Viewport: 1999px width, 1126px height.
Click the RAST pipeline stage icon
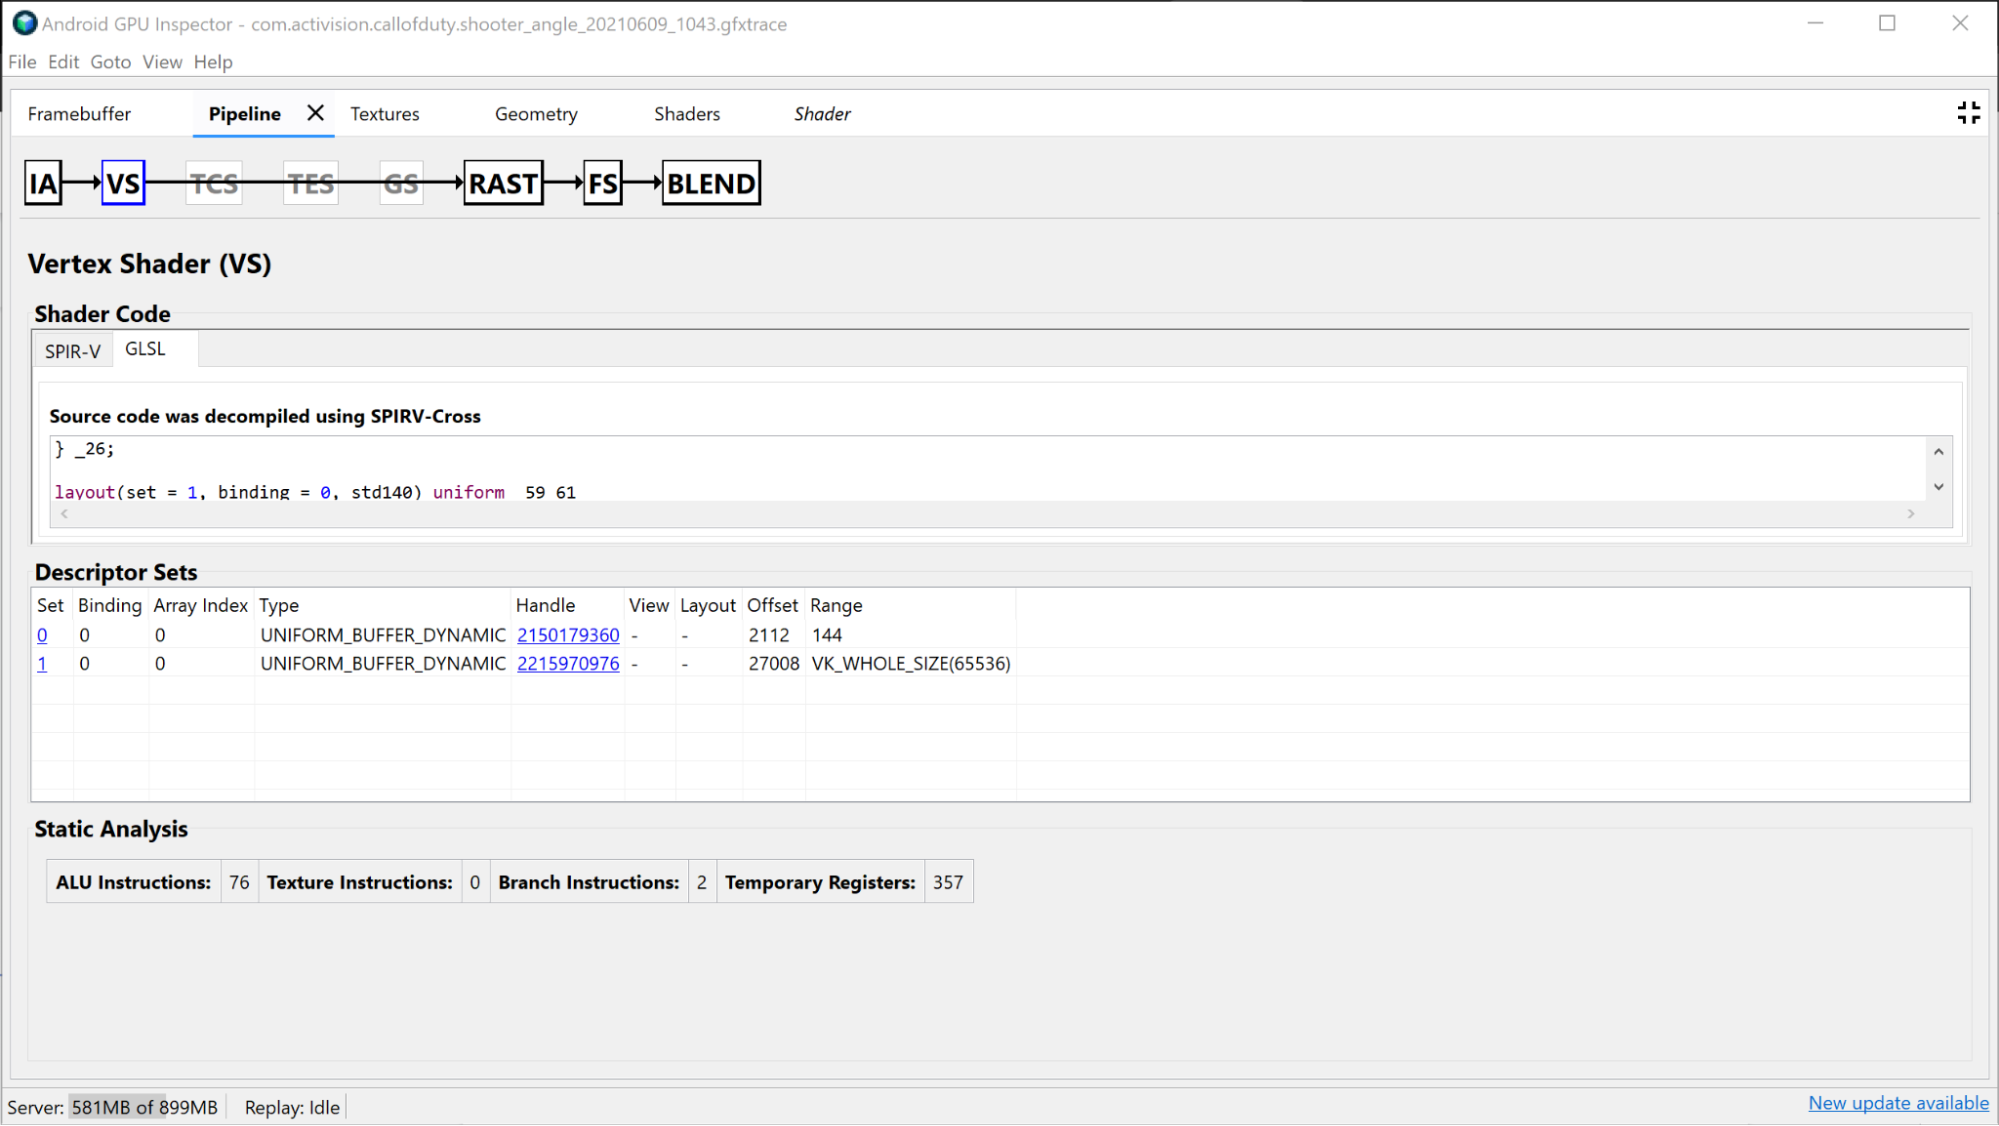pos(502,183)
